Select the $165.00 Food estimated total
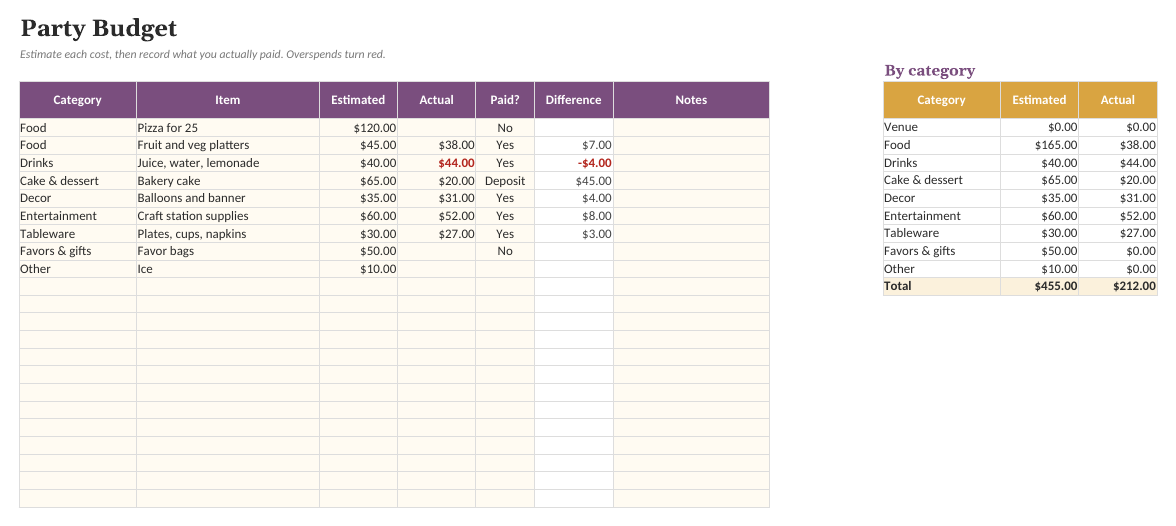1176x526 pixels. pyautogui.click(x=1039, y=145)
